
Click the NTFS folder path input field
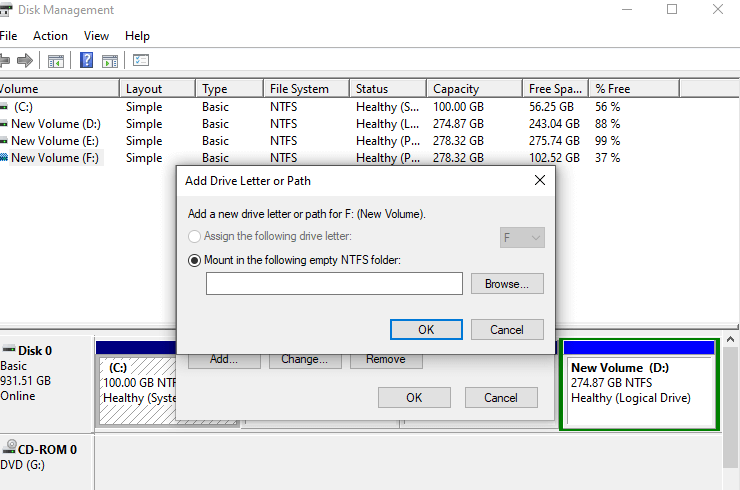[x=334, y=283]
